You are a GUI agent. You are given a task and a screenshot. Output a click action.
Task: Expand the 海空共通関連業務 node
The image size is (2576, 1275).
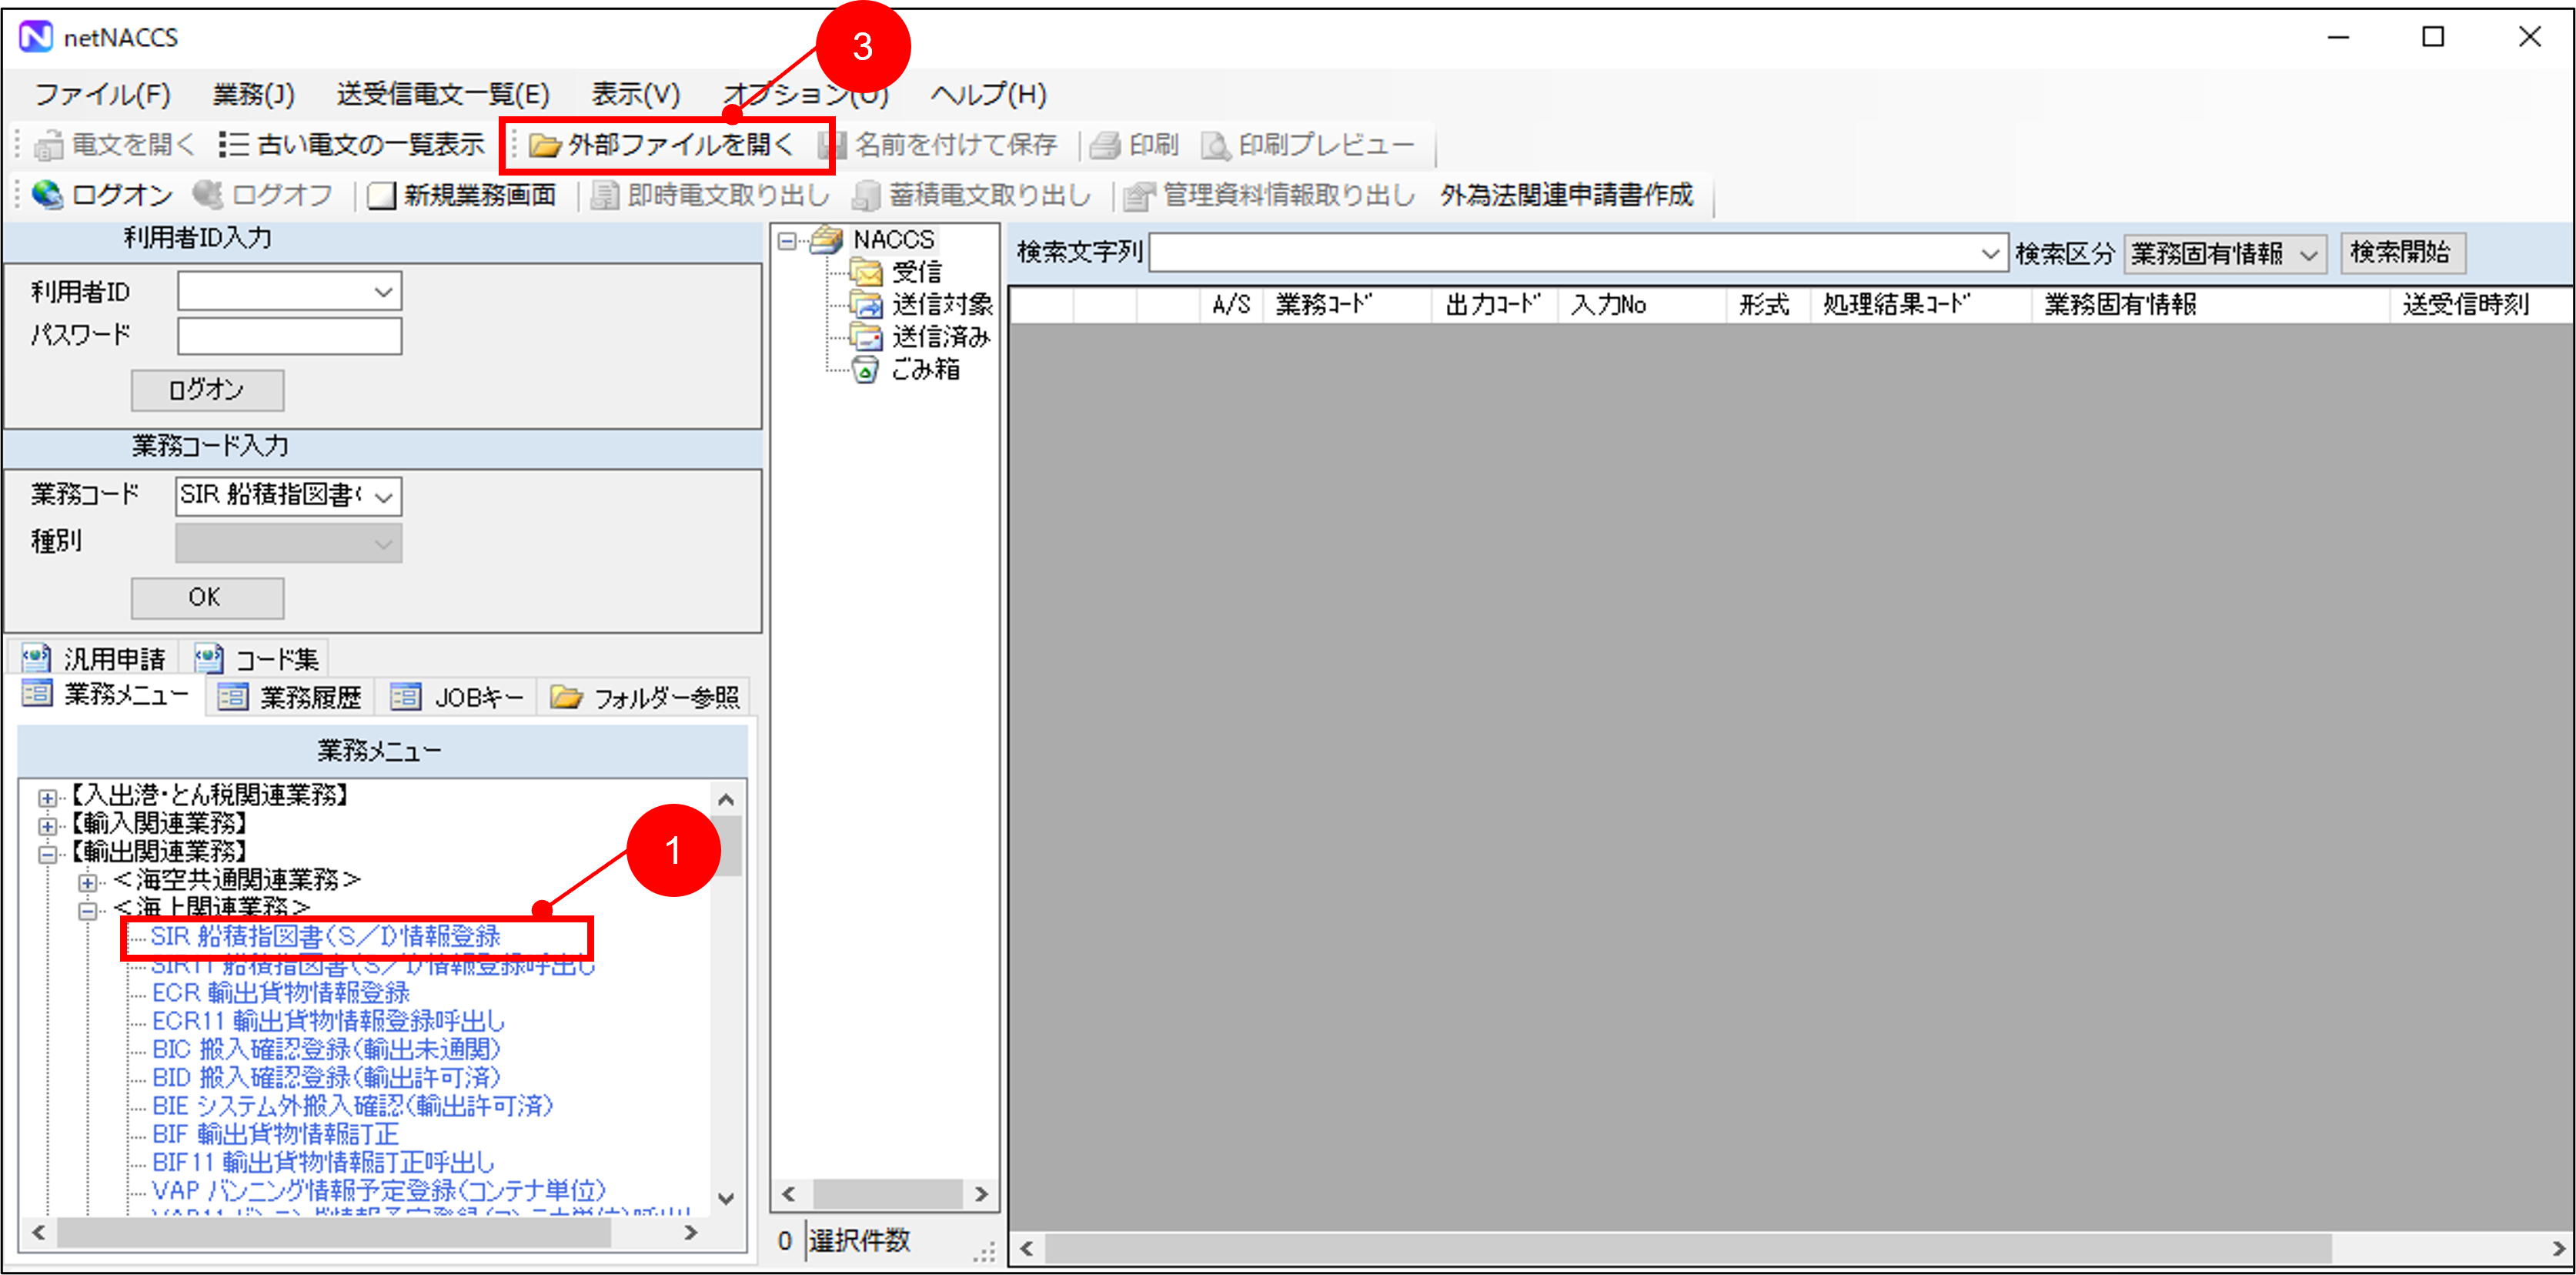coord(88,882)
